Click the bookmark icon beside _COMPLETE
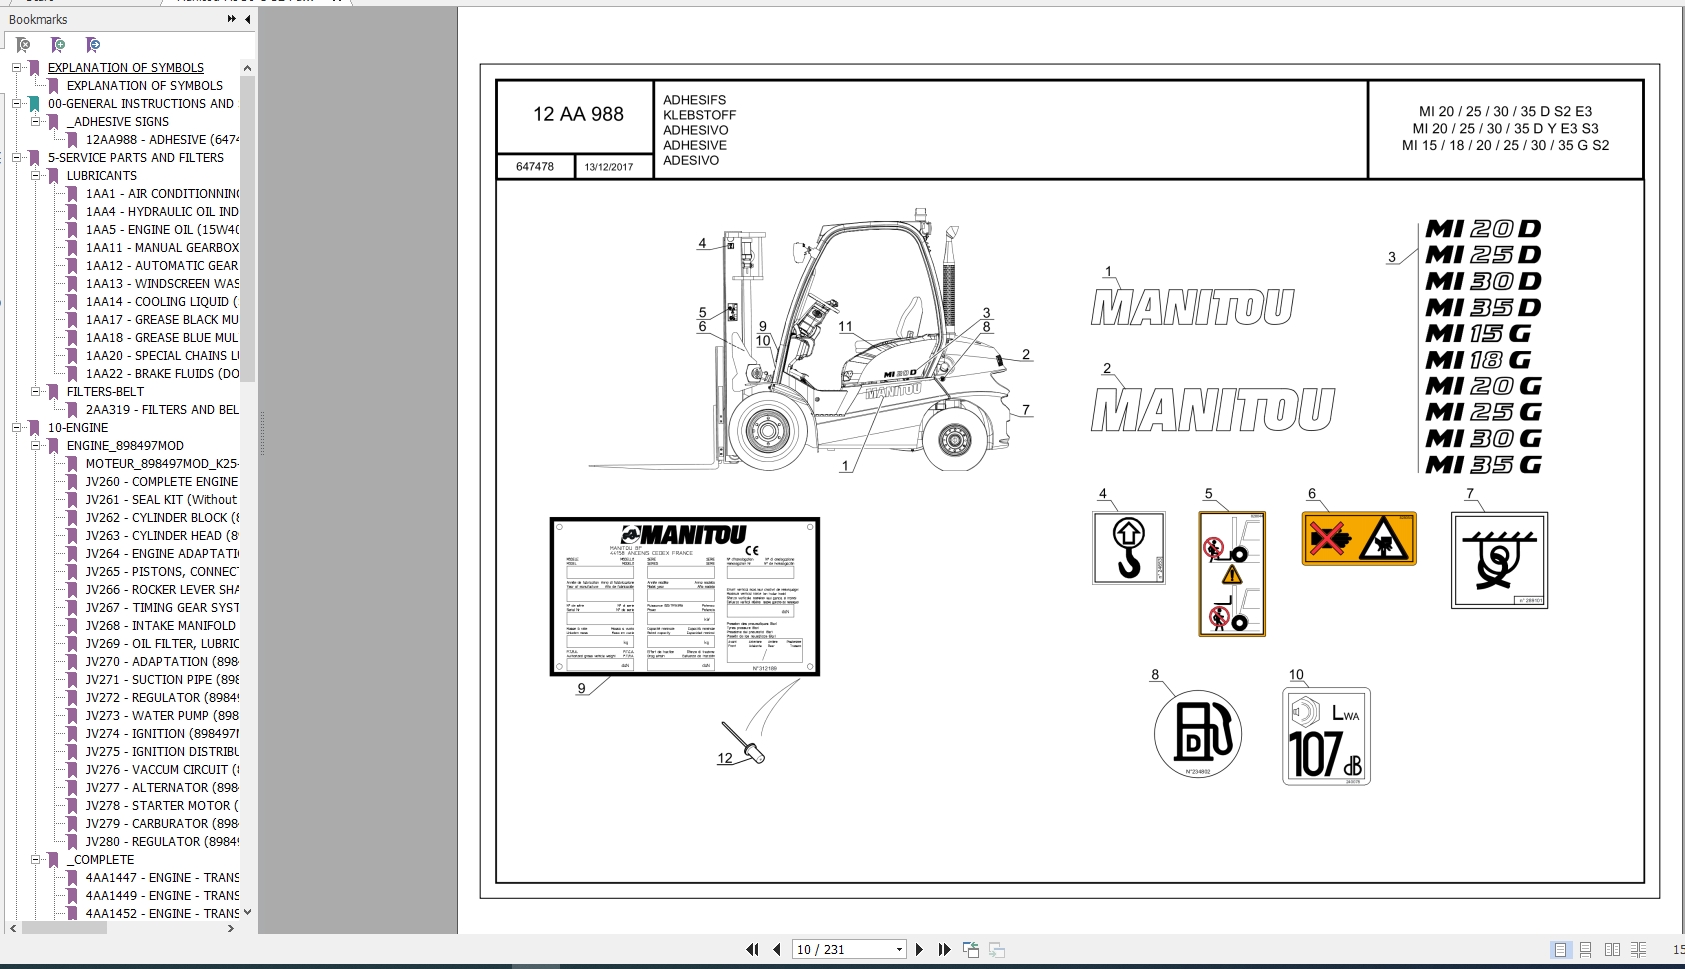 point(53,860)
